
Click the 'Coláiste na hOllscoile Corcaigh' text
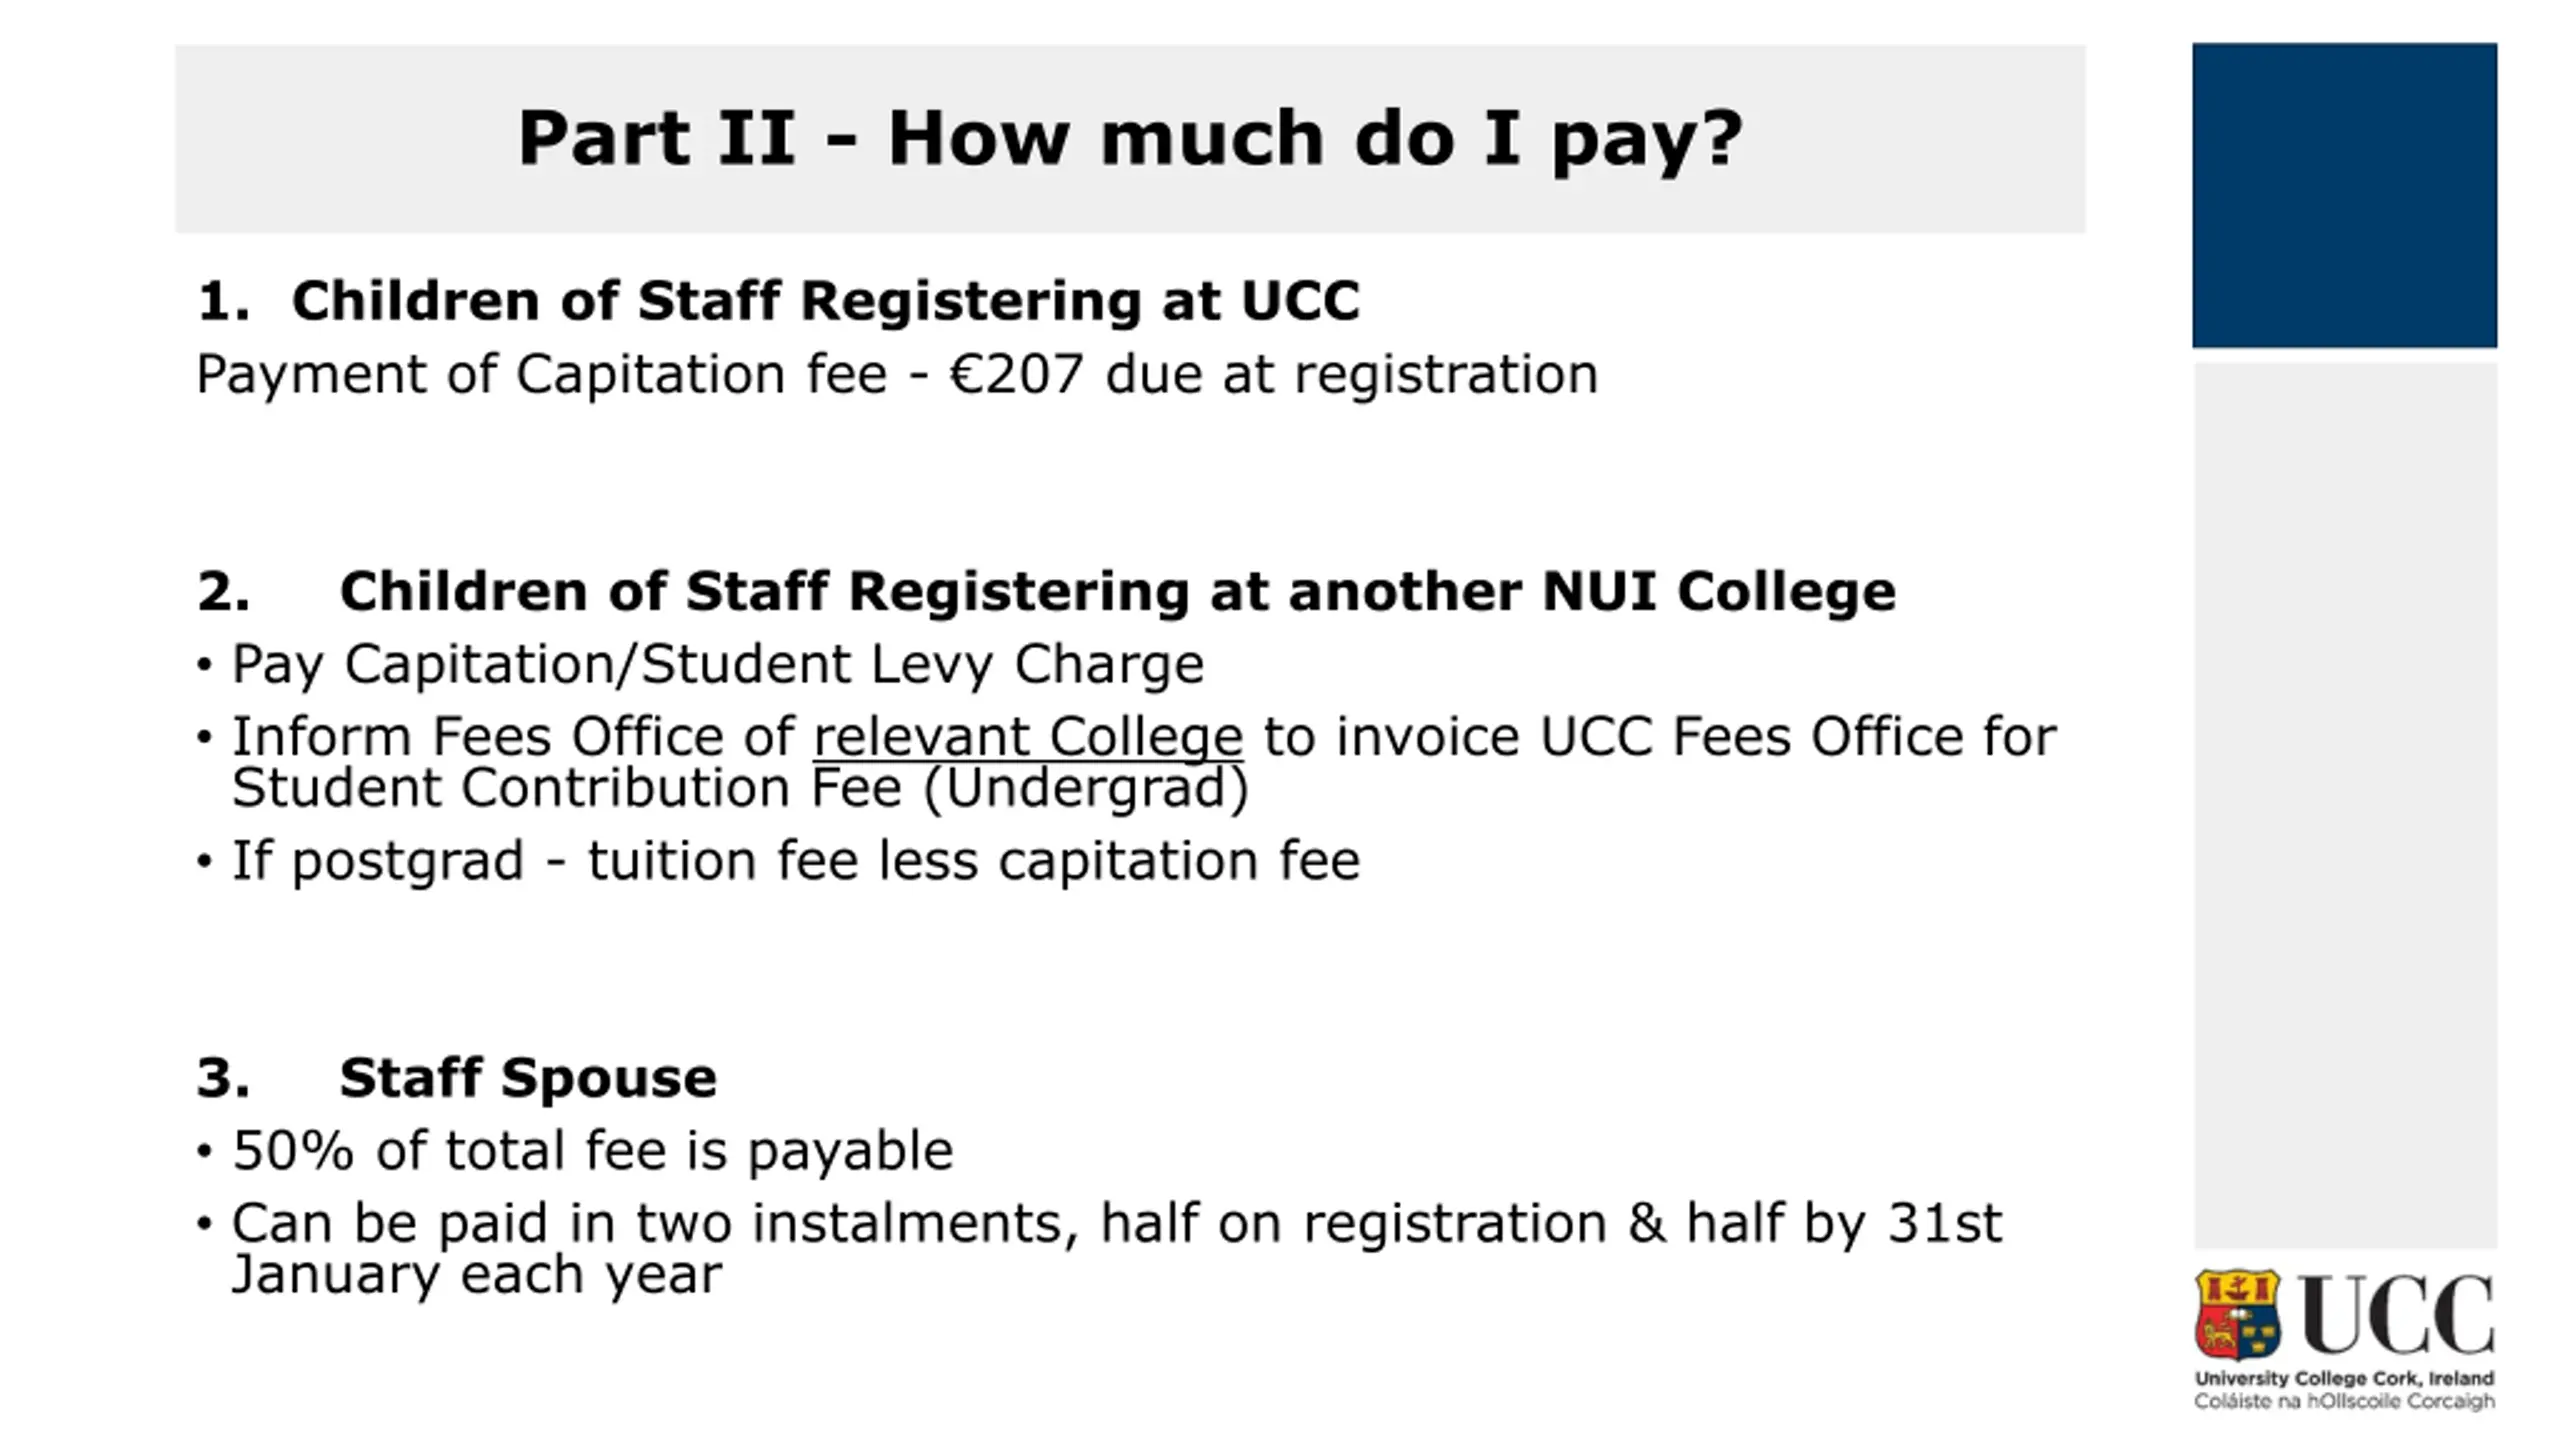[x=2344, y=1401]
